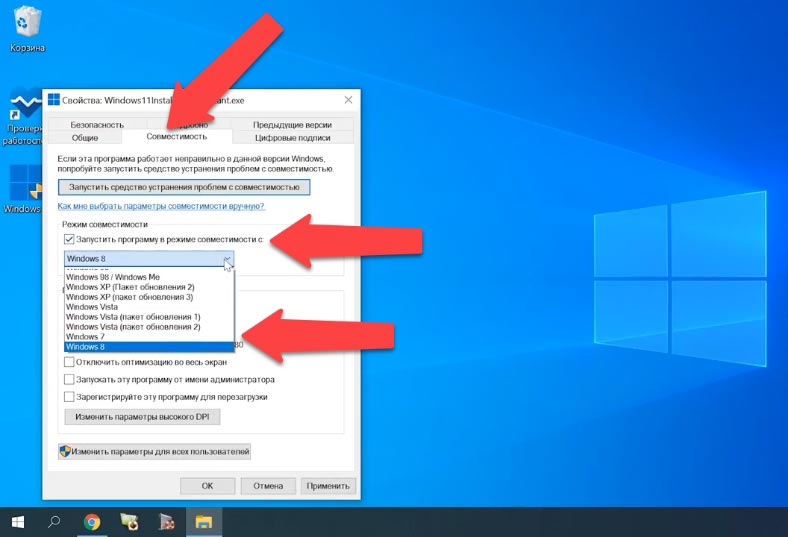Choose Windows 98 / Windows Me from list
Screen dimensions: 788x537
[x=149, y=277]
